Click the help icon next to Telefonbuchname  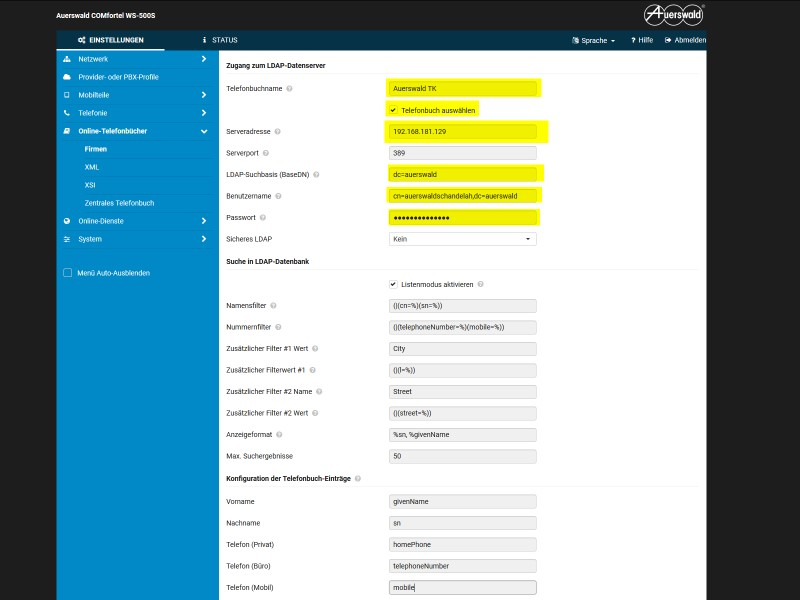pyautogui.click(x=290, y=89)
